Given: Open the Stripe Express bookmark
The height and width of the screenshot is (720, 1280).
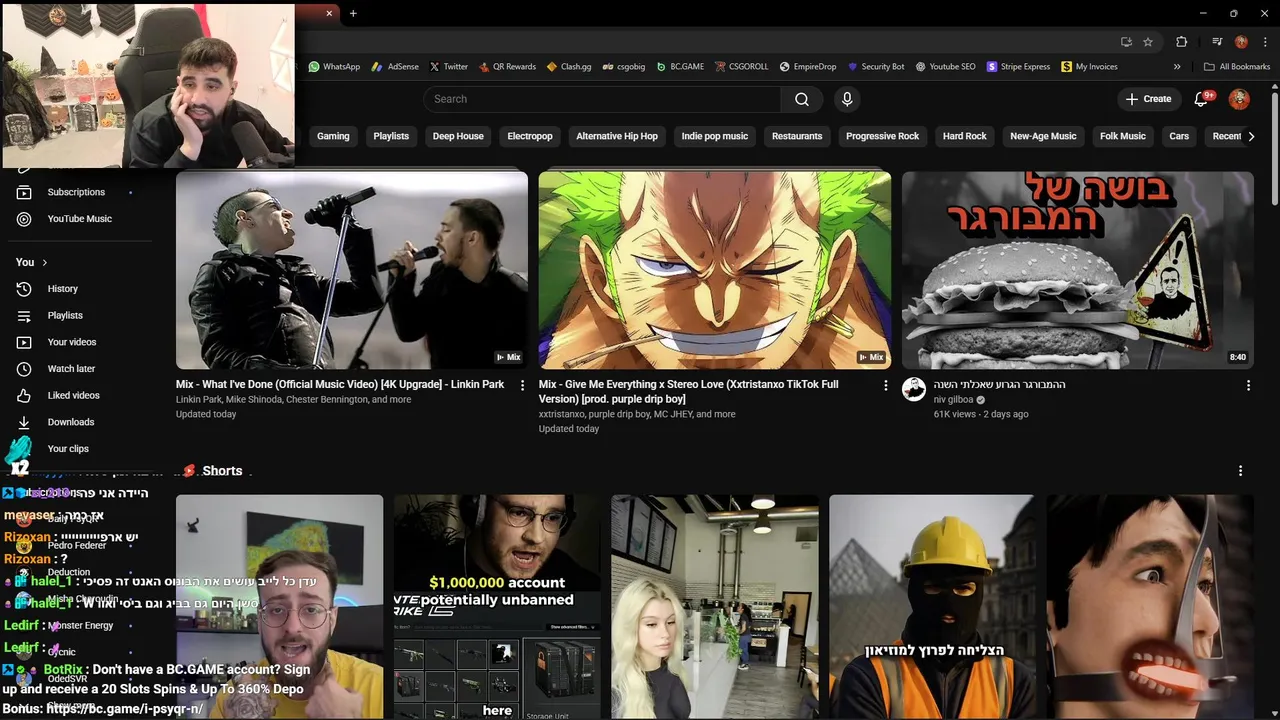Looking at the screenshot, I should pos(1018,67).
